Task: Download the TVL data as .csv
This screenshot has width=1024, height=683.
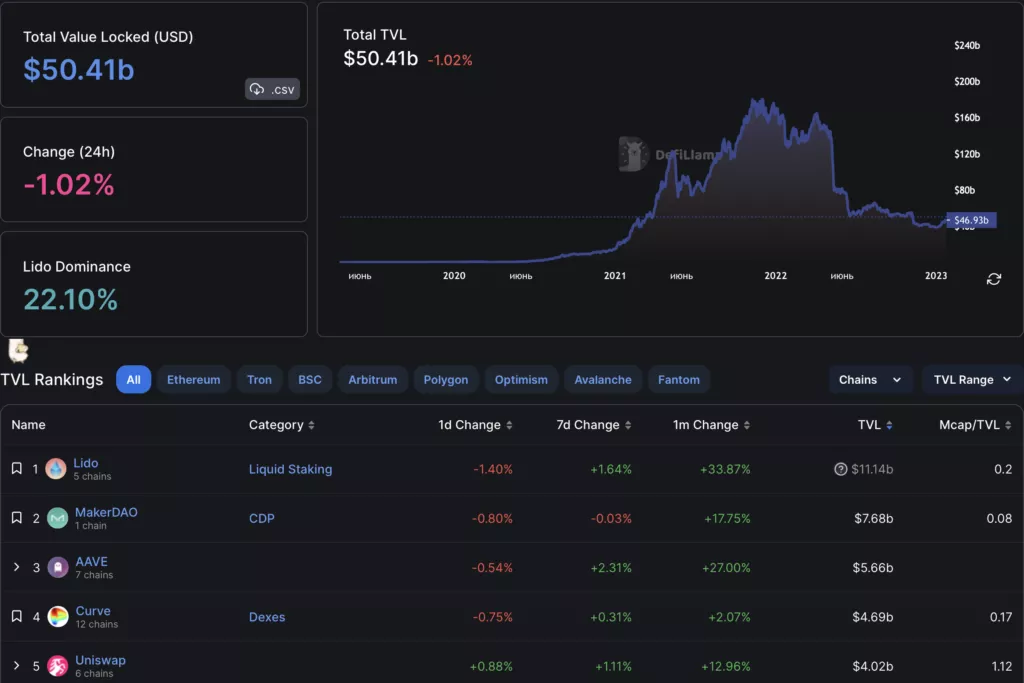Action: (272, 89)
